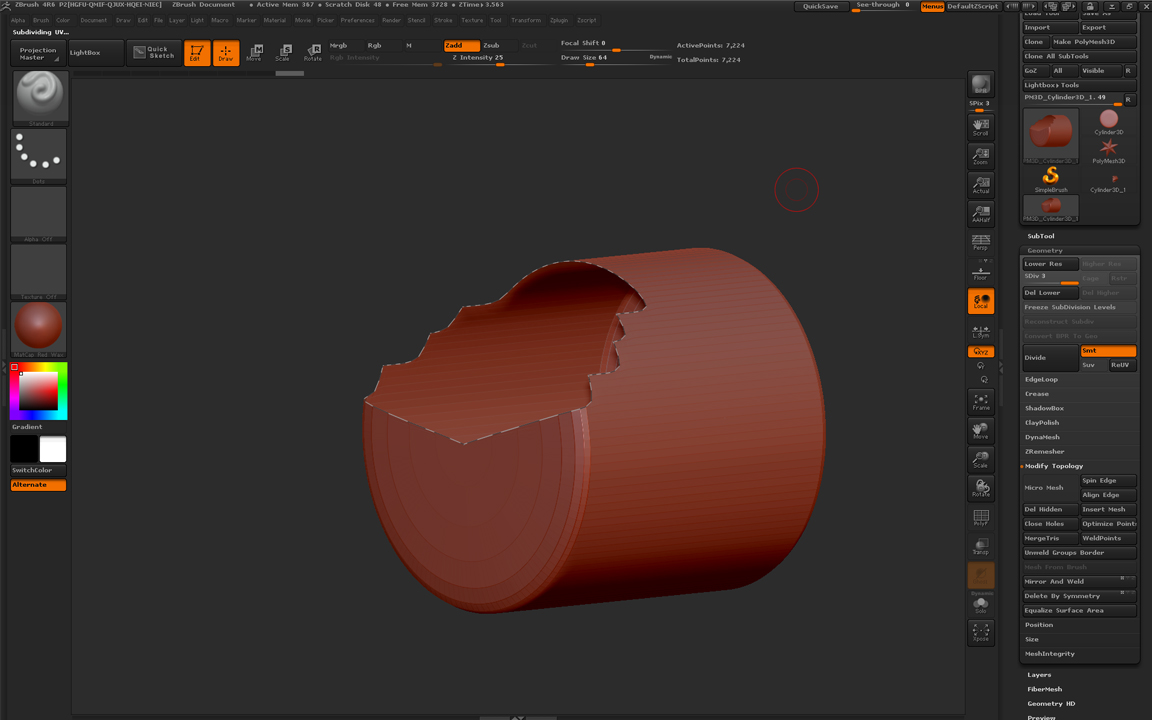Image resolution: width=1152 pixels, height=720 pixels.
Task: Toggle Edit mode in the top shelf
Action: pyautogui.click(x=197, y=53)
